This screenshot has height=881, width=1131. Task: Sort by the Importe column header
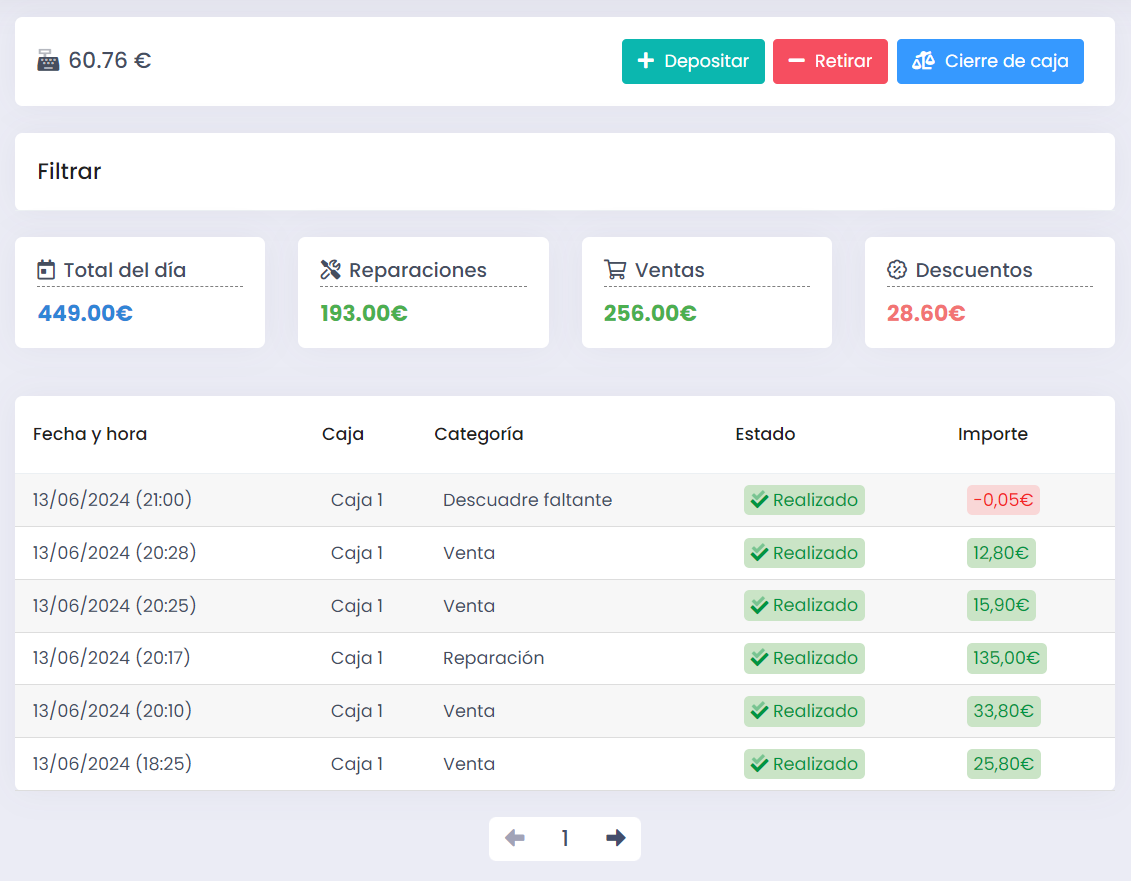992,434
